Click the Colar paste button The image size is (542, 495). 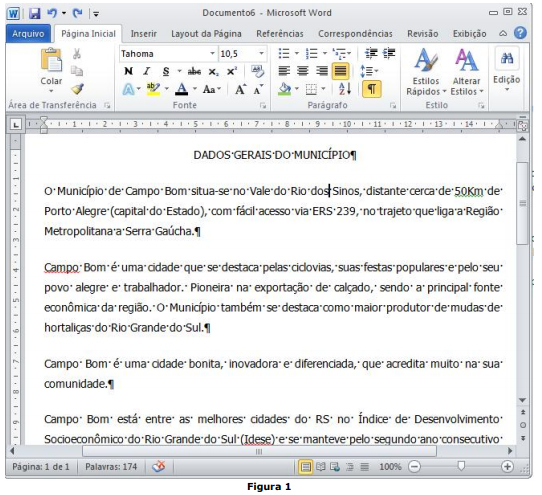point(51,66)
